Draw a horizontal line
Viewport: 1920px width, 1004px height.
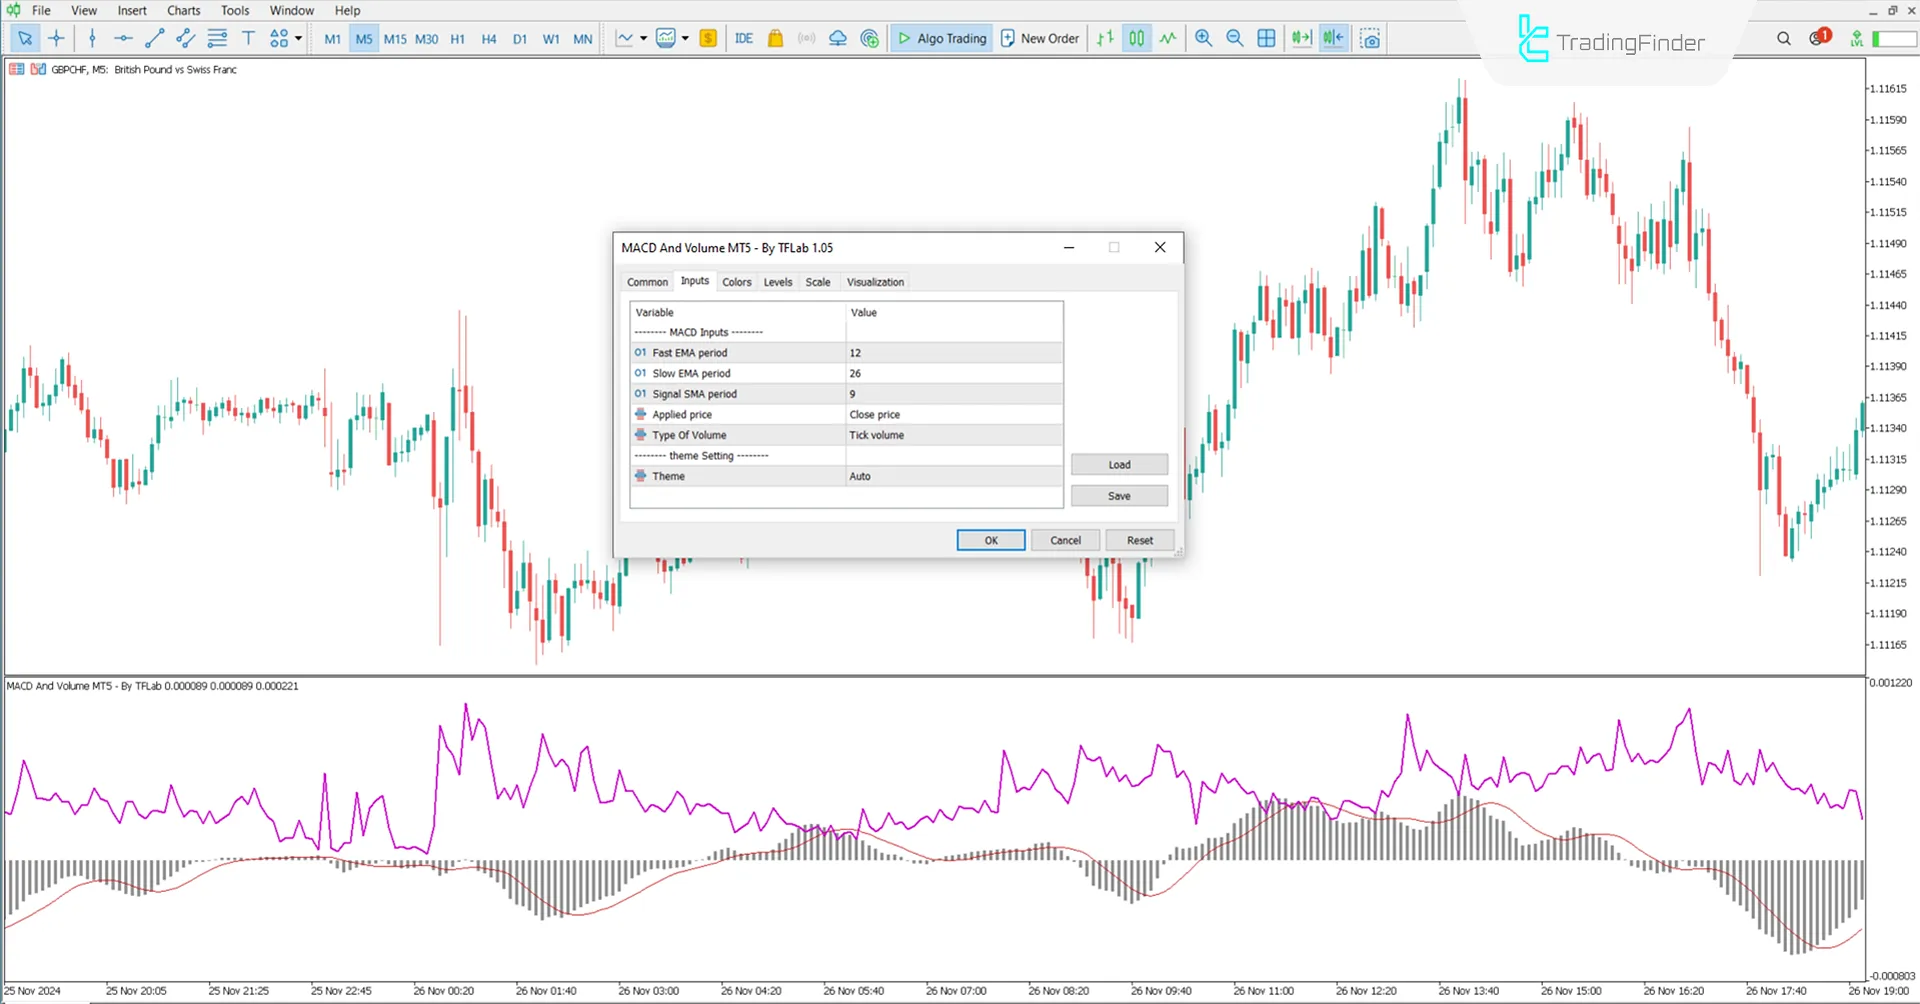pyautogui.click(x=123, y=38)
